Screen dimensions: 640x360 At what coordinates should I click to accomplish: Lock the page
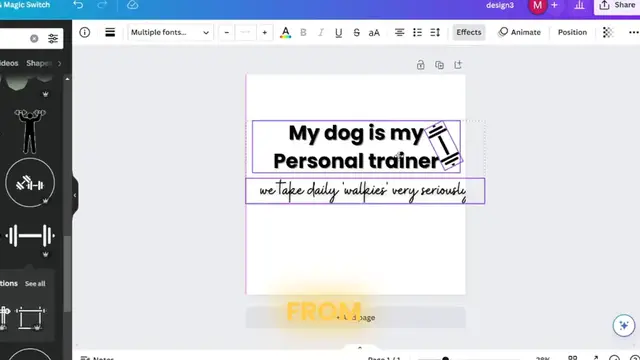coord(420,65)
